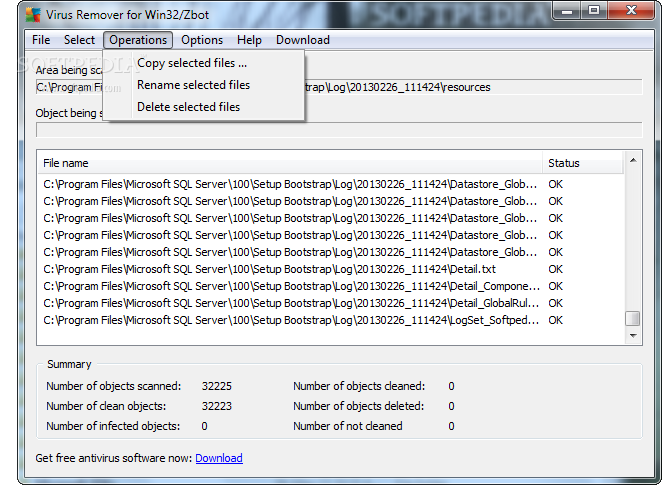Click OK status of Detail.txt row
The width and height of the screenshot is (662, 485).
click(555, 269)
